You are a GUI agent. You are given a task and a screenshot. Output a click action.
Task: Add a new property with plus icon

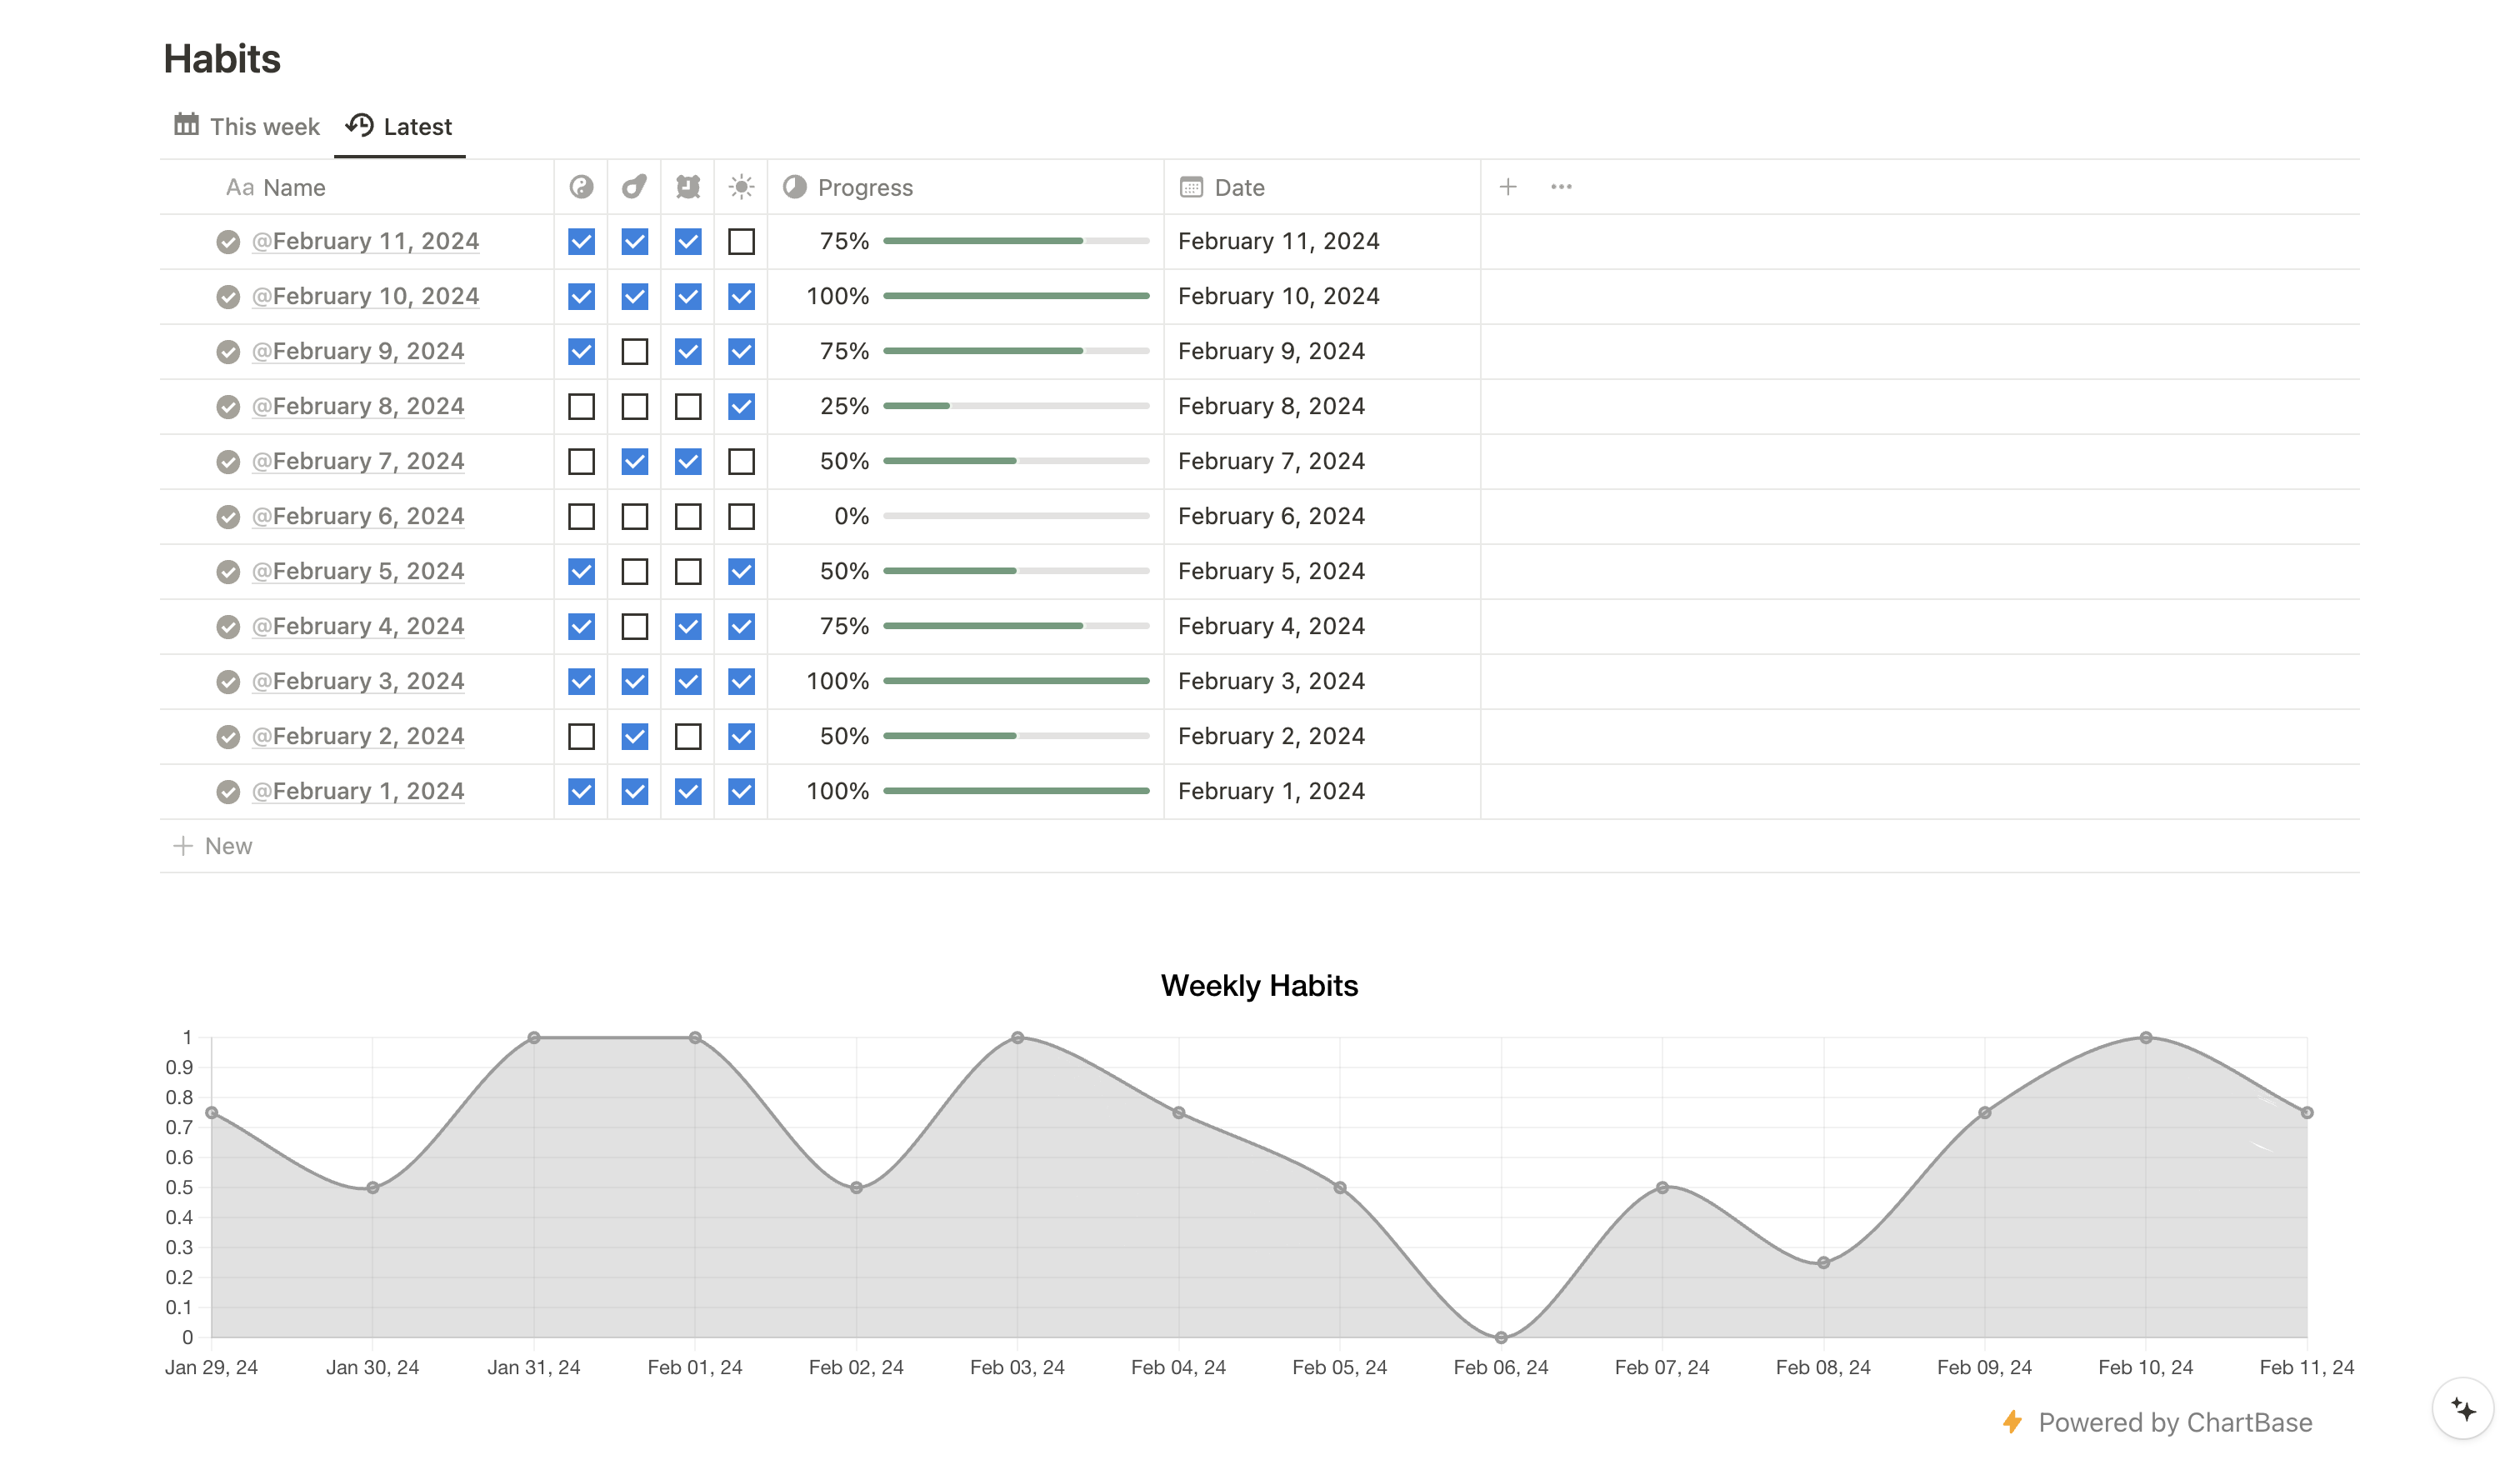click(1508, 187)
